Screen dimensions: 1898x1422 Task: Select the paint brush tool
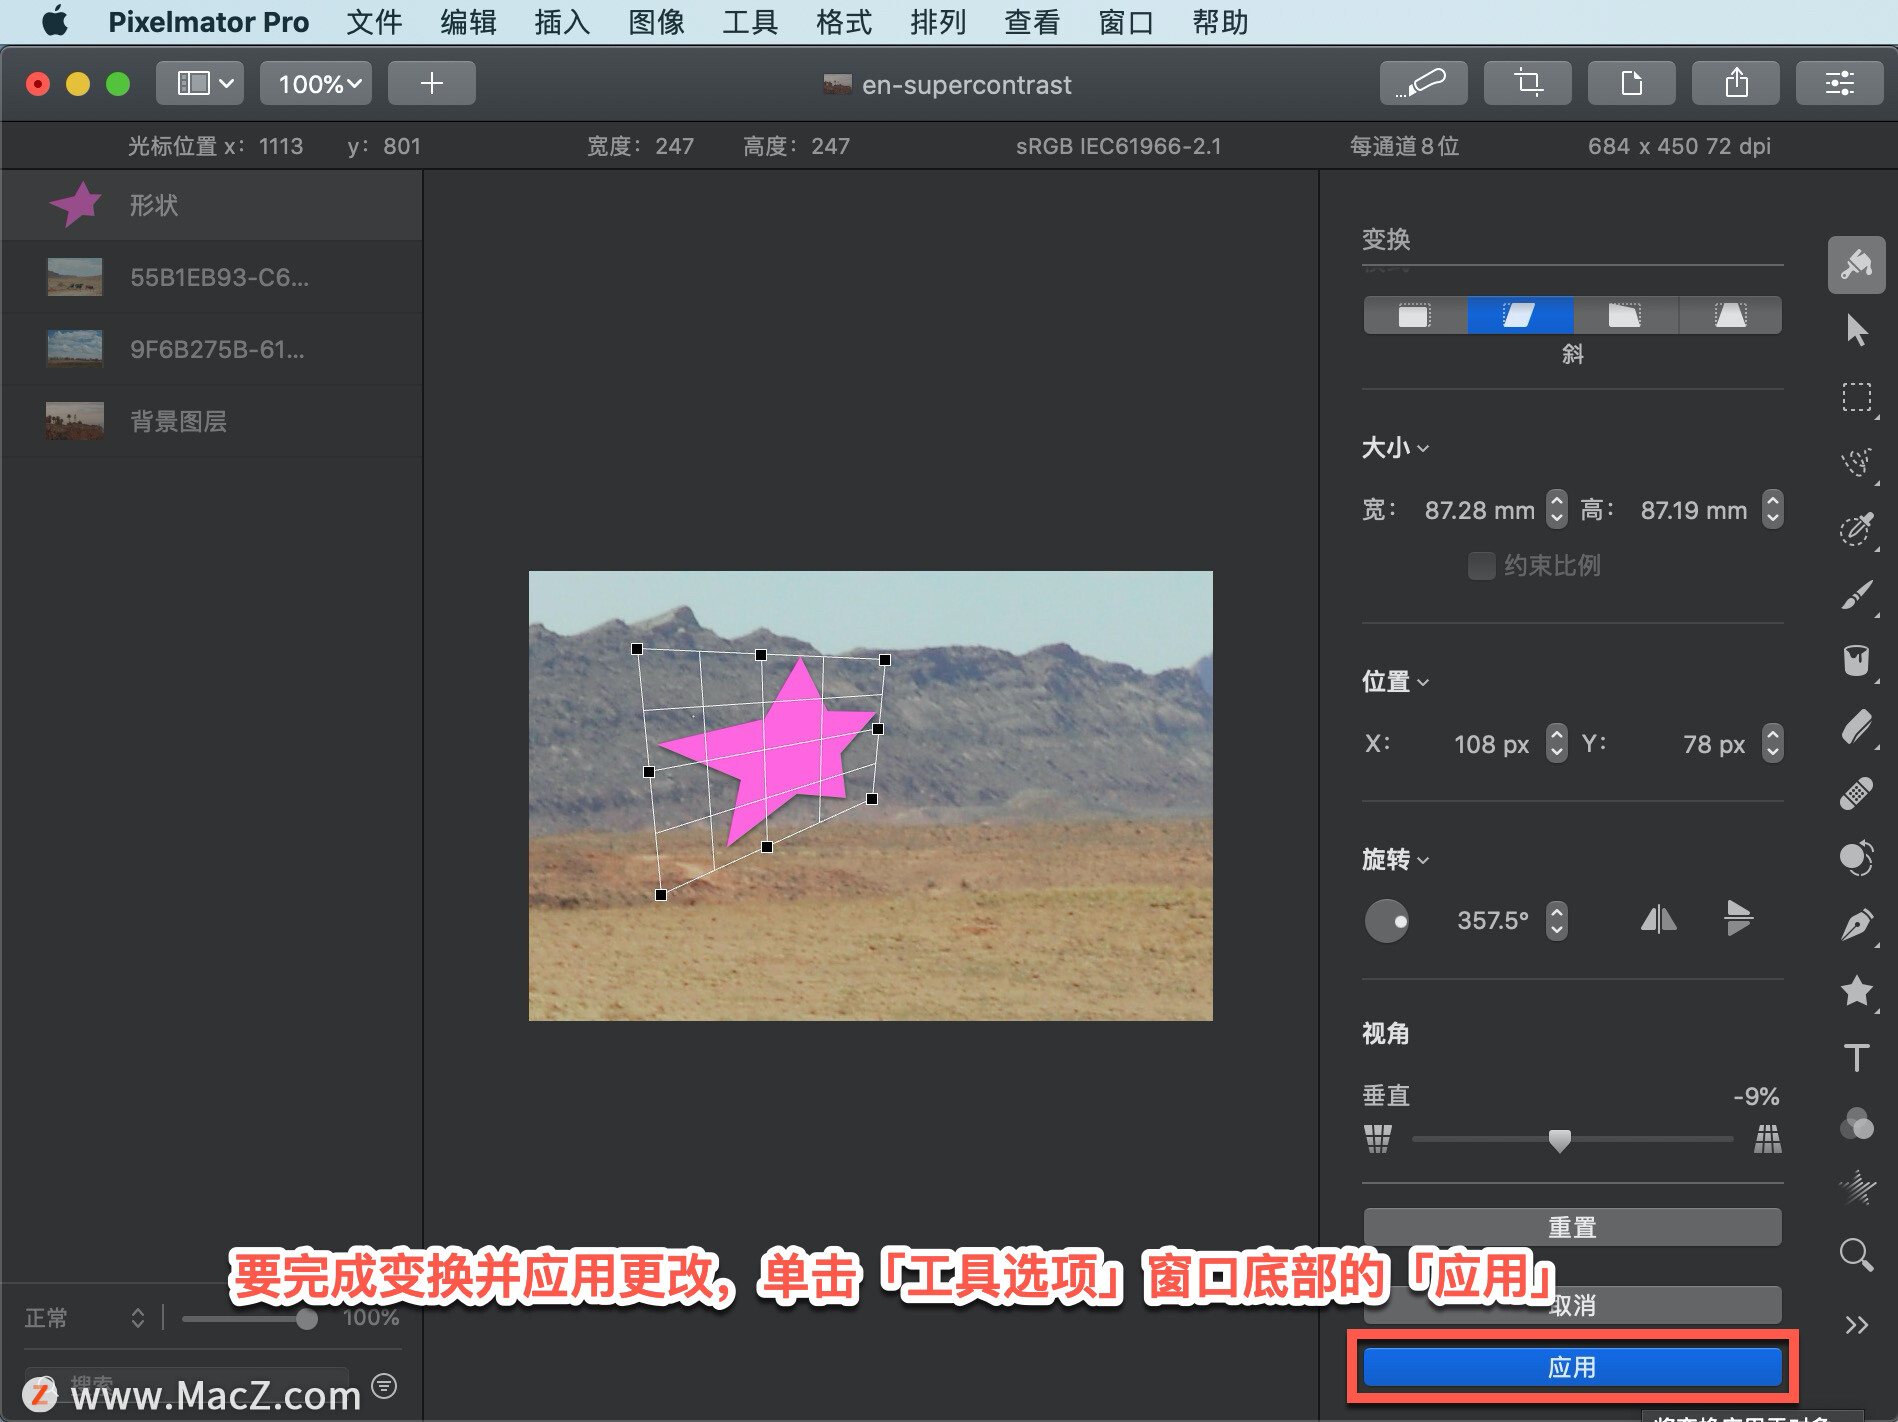pyautogui.click(x=1857, y=594)
